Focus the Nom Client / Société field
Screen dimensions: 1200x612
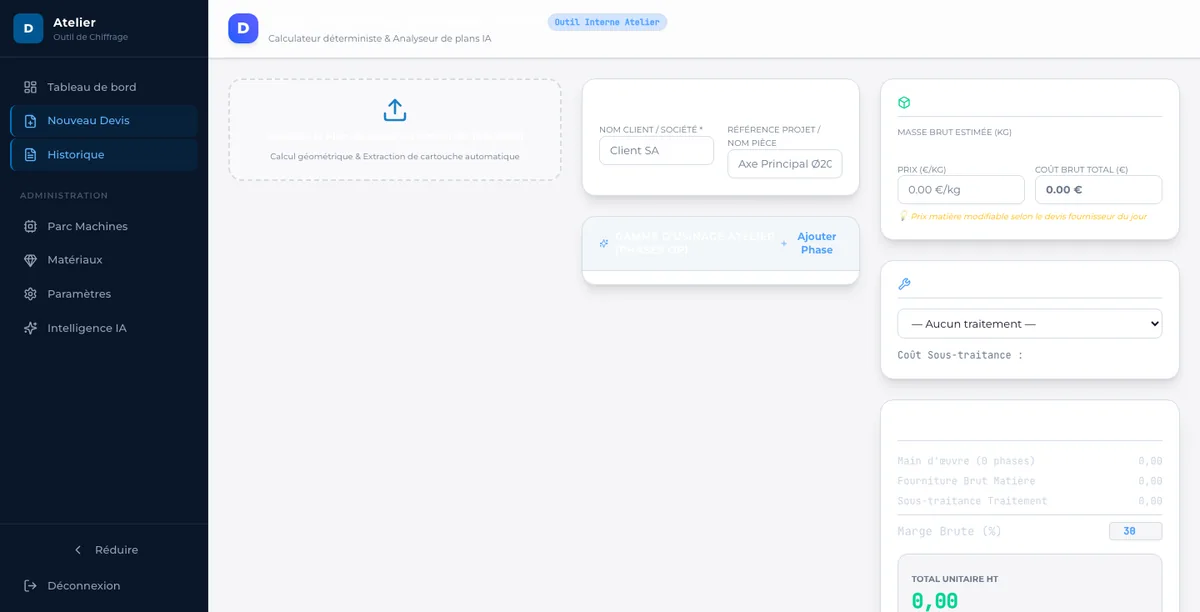click(x=656, y=151)
